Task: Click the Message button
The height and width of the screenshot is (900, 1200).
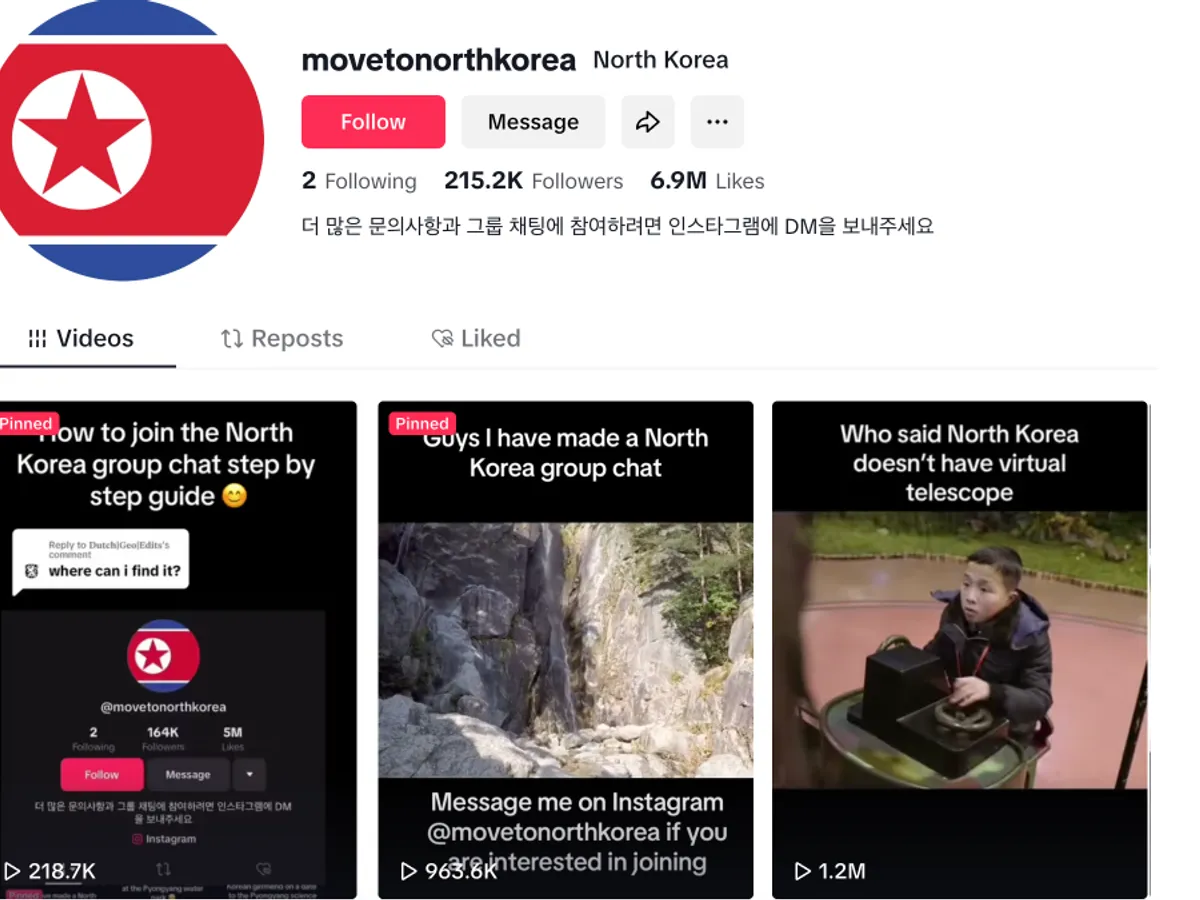Action: 533,122
